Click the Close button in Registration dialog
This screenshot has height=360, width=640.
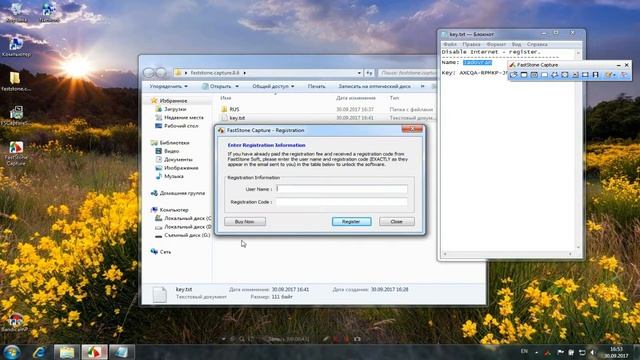coord(396,222)
